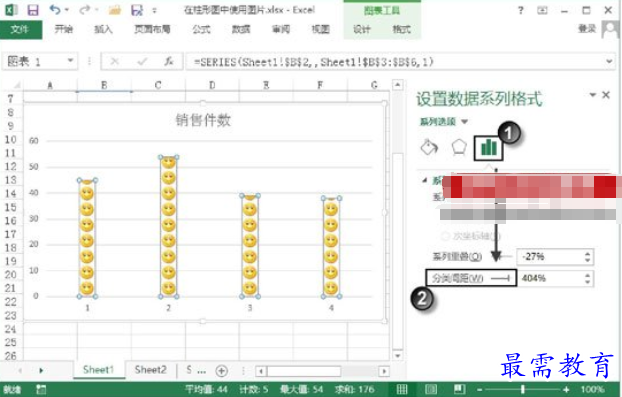This screenshot has height=397, width=622.
Task: Open the View ribbon tab
Action: (321, 29)
